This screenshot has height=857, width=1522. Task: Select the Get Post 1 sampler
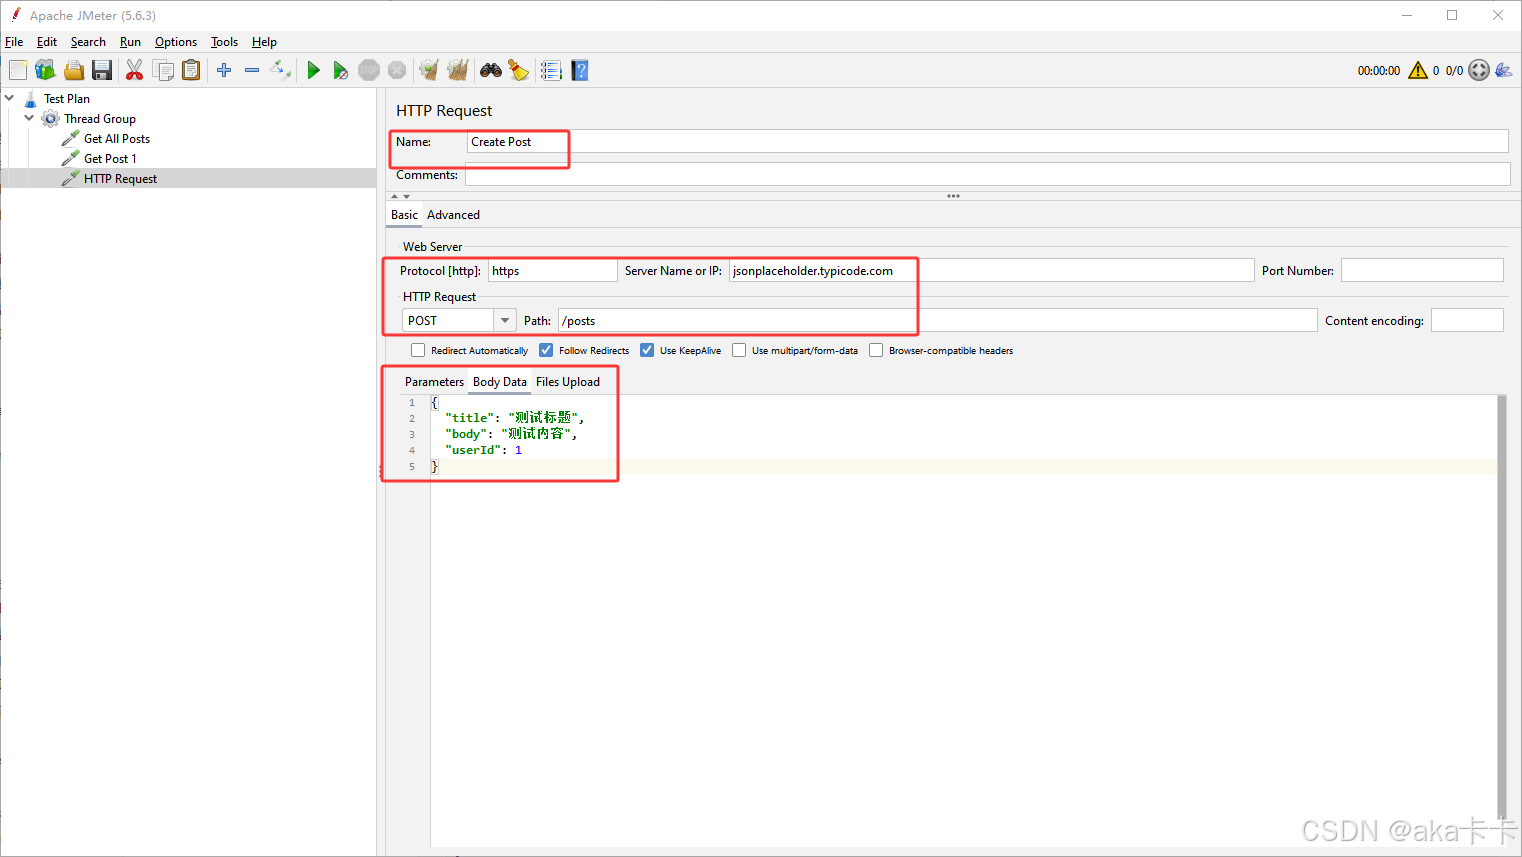pos(110,159)
